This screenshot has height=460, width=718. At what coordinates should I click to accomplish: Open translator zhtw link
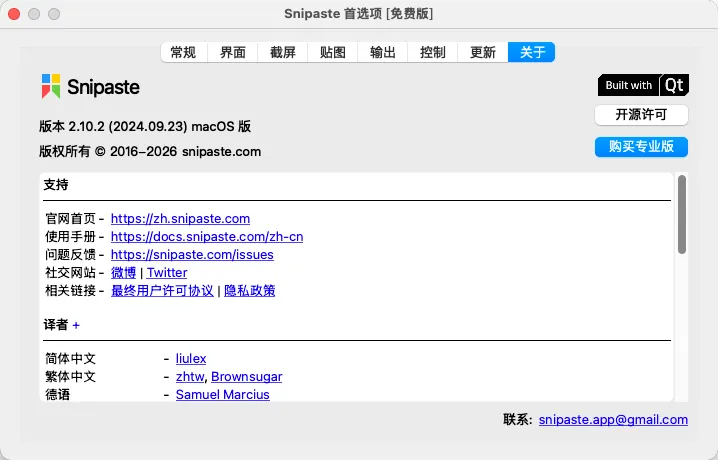tap(190, 376)
